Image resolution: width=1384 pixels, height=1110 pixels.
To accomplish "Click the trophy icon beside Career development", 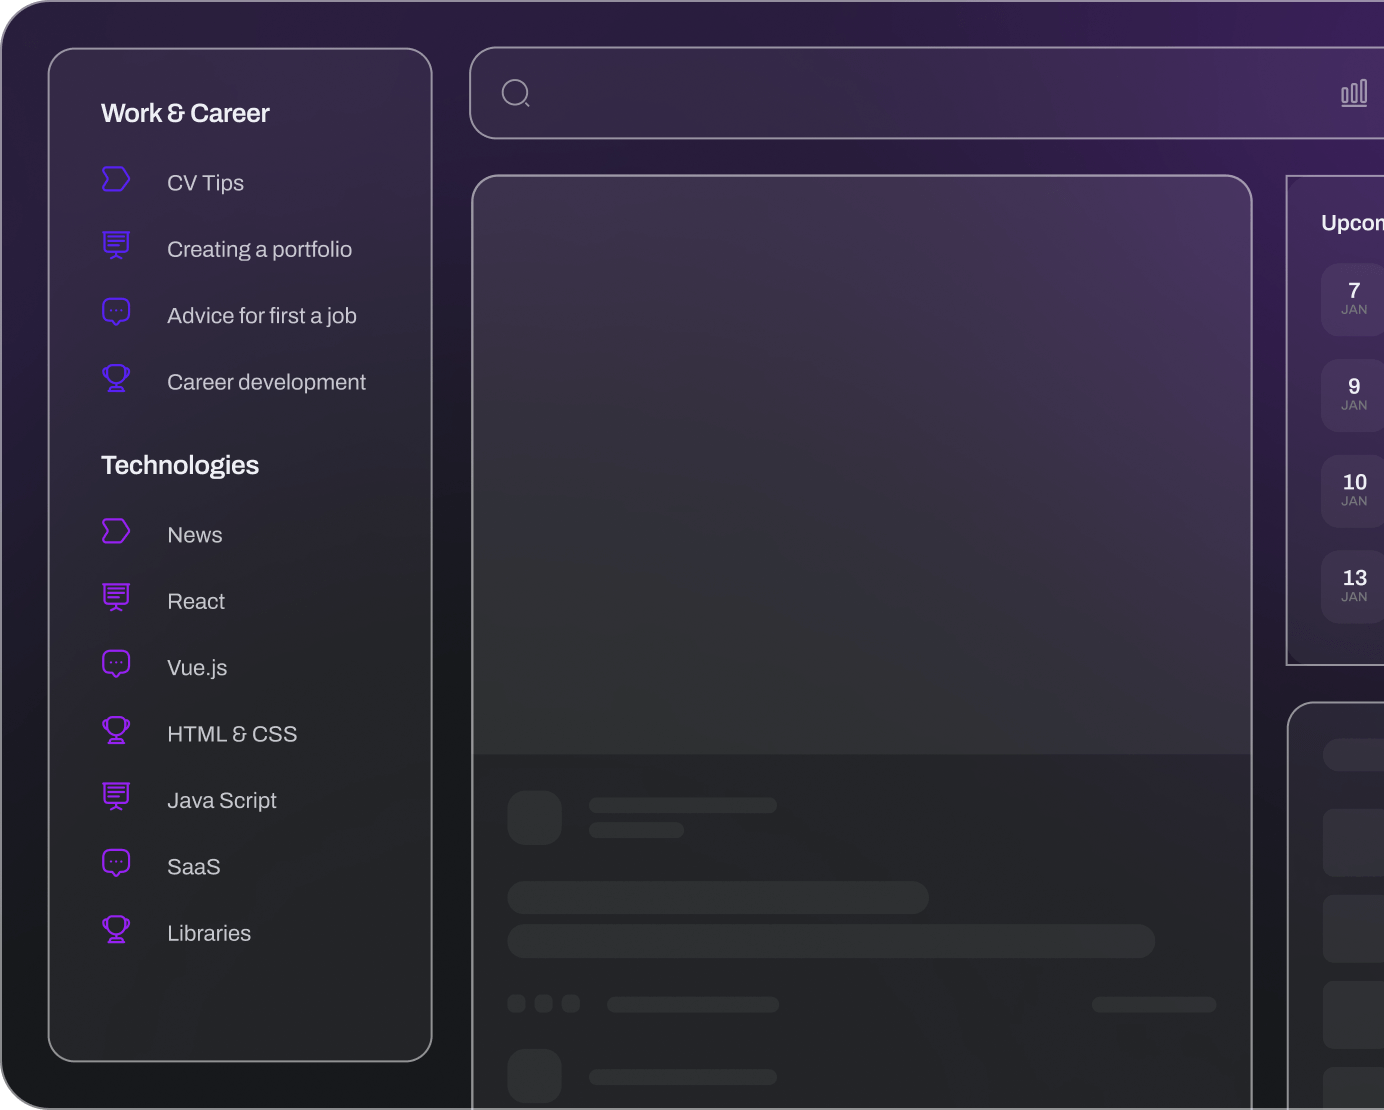I will (116, 378).
